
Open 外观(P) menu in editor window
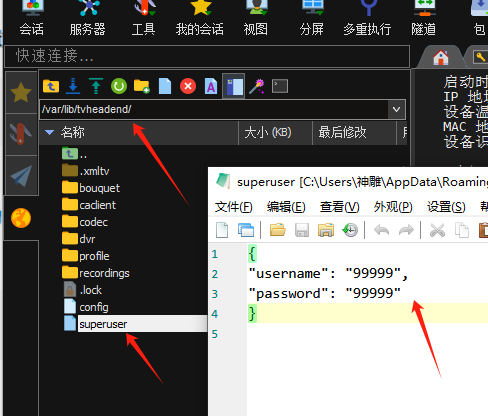[x=393, y=207]
